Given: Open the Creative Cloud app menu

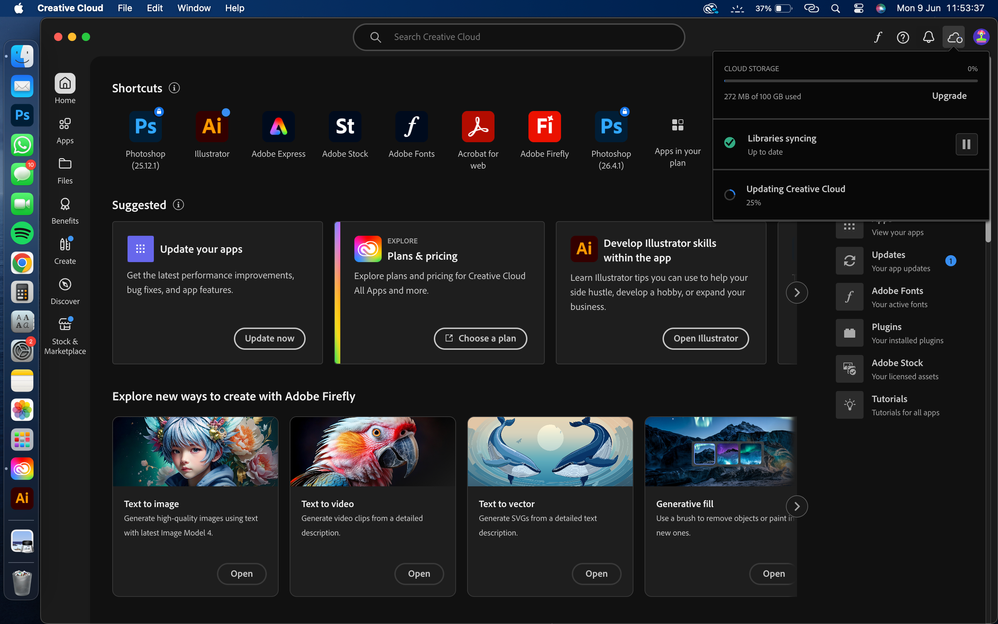Looking at the screenshot, I should coord(70,8).
